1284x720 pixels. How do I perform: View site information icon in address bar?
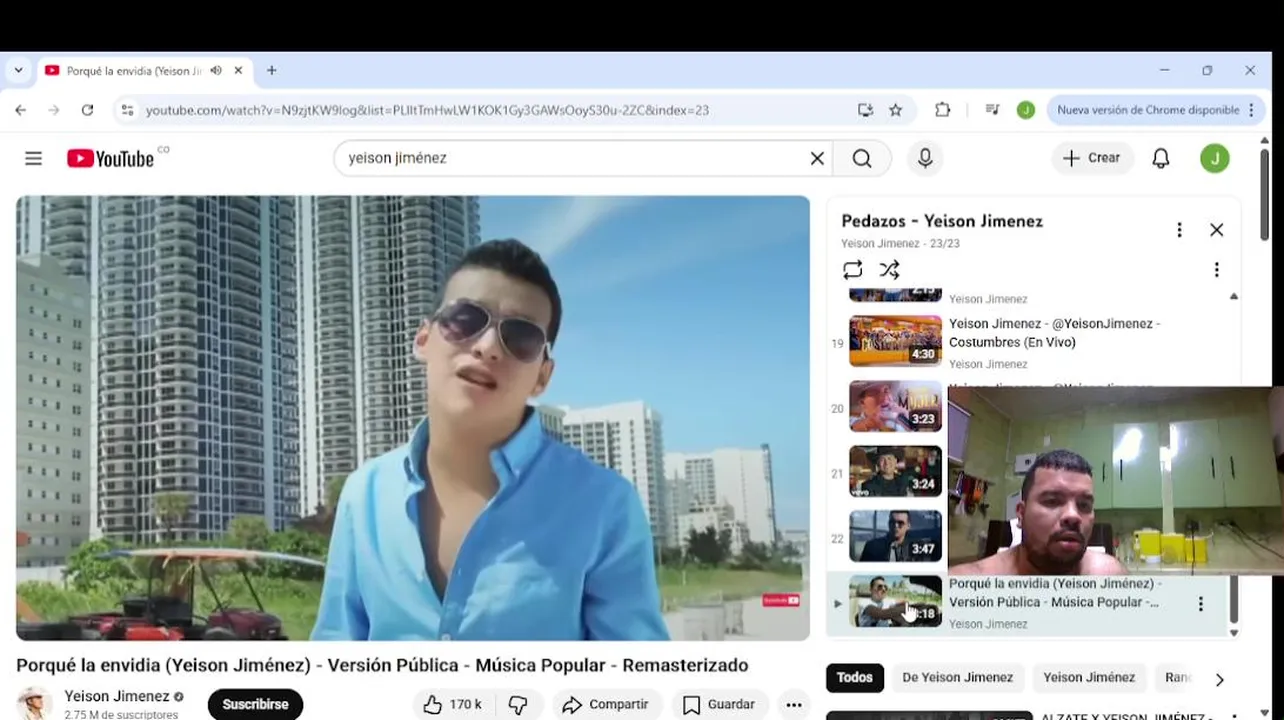point(127,110)
